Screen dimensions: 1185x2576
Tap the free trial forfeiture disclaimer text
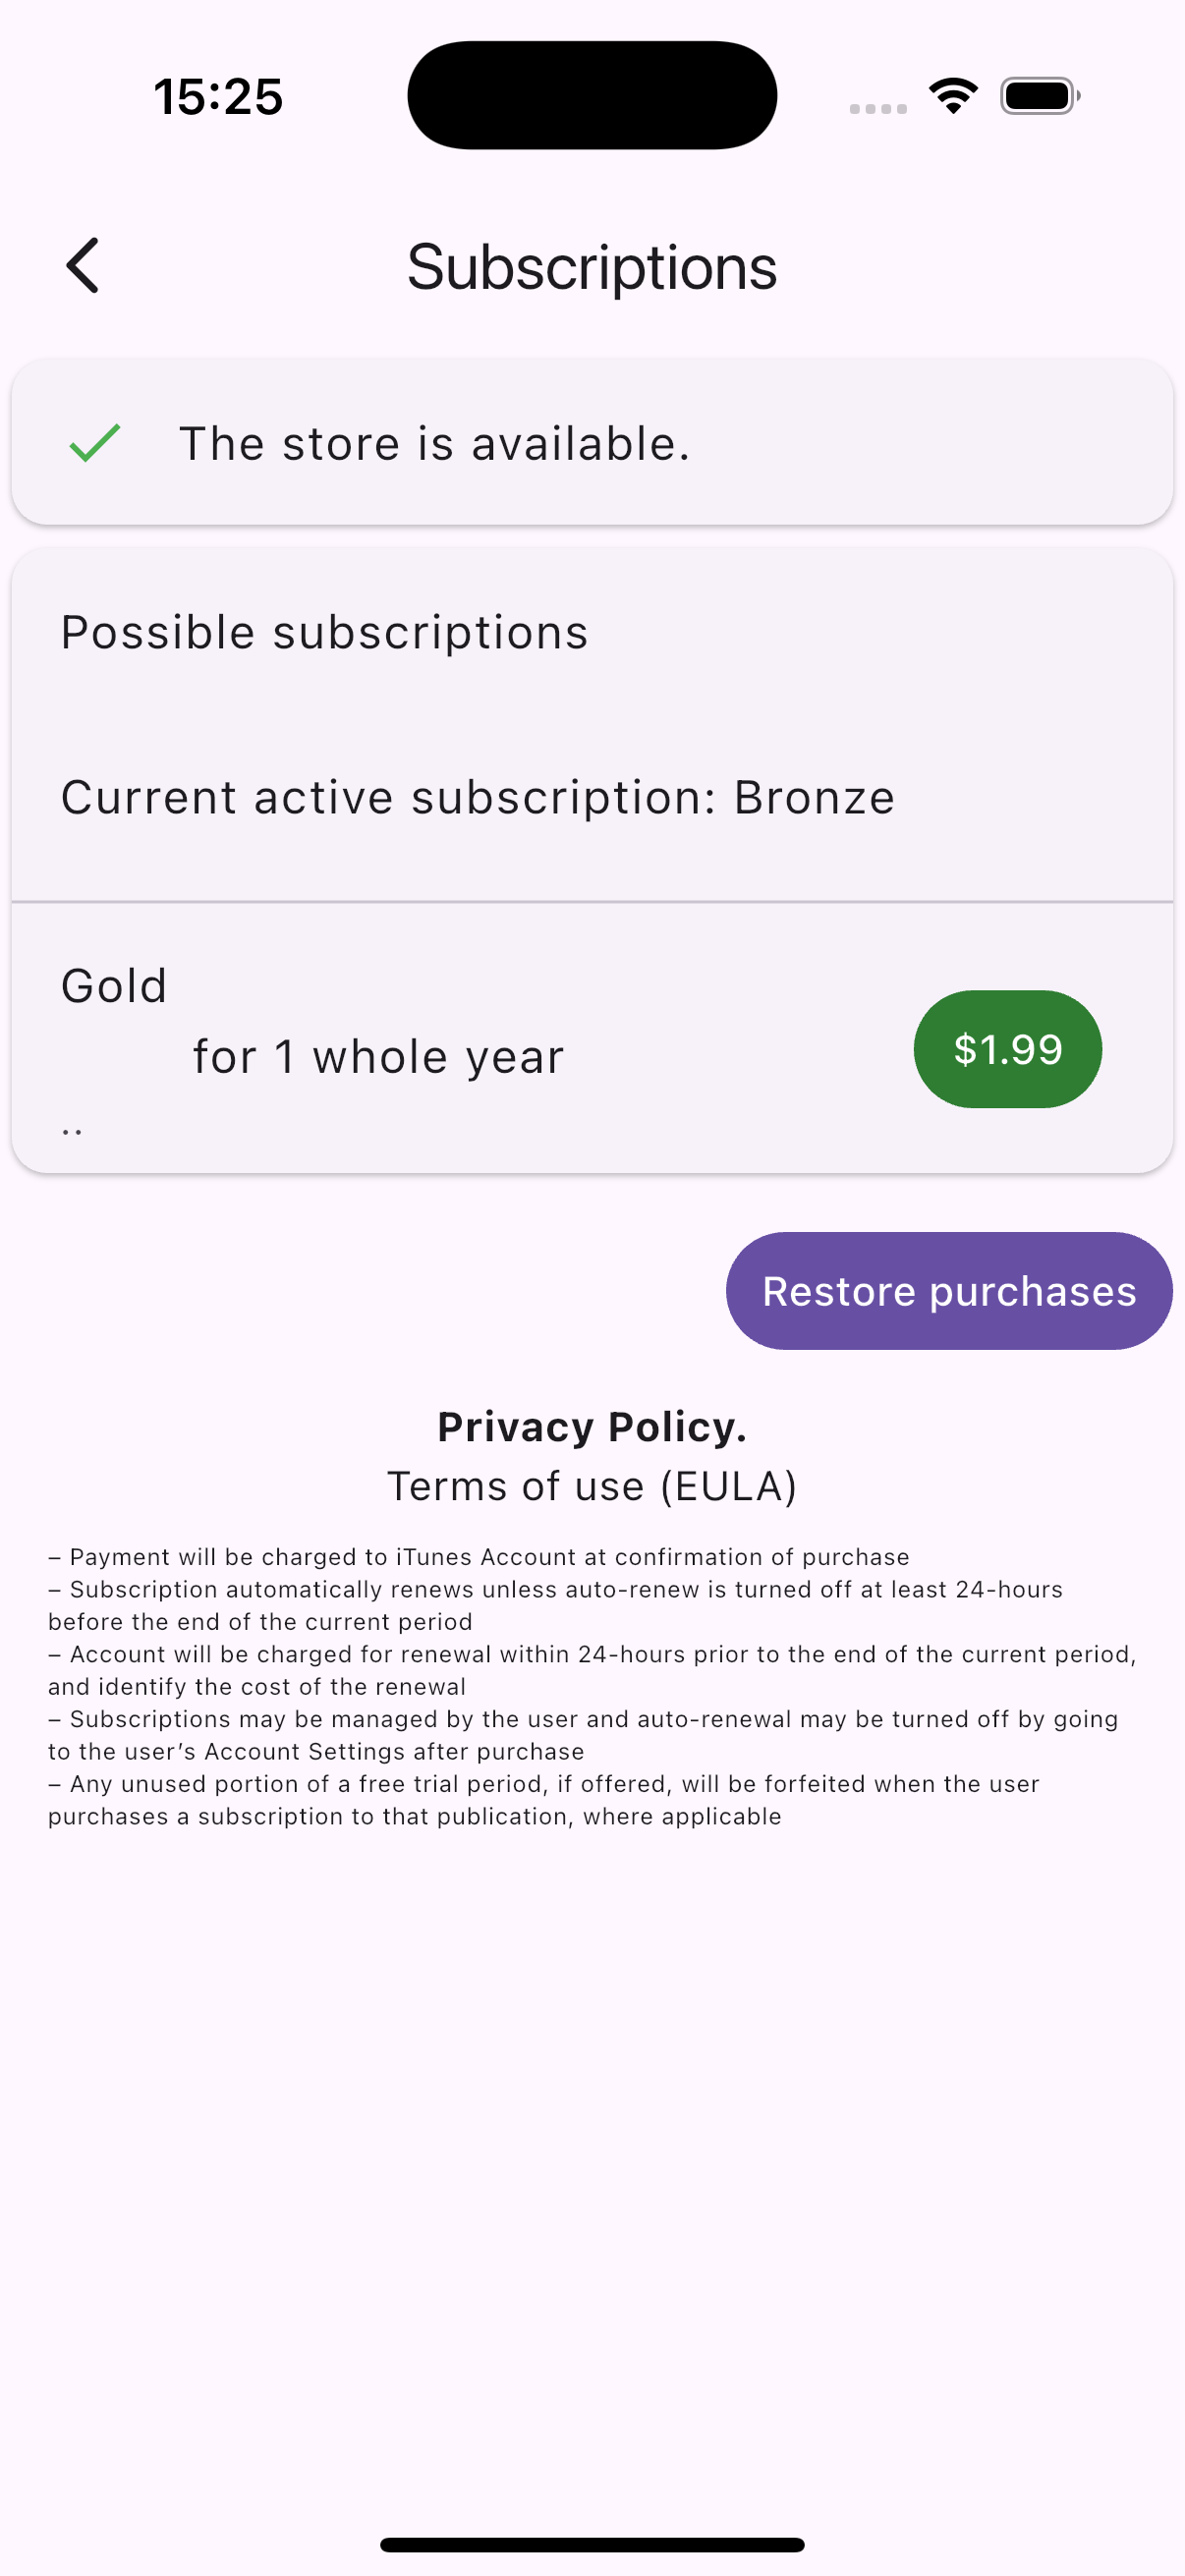(544, 1800)
